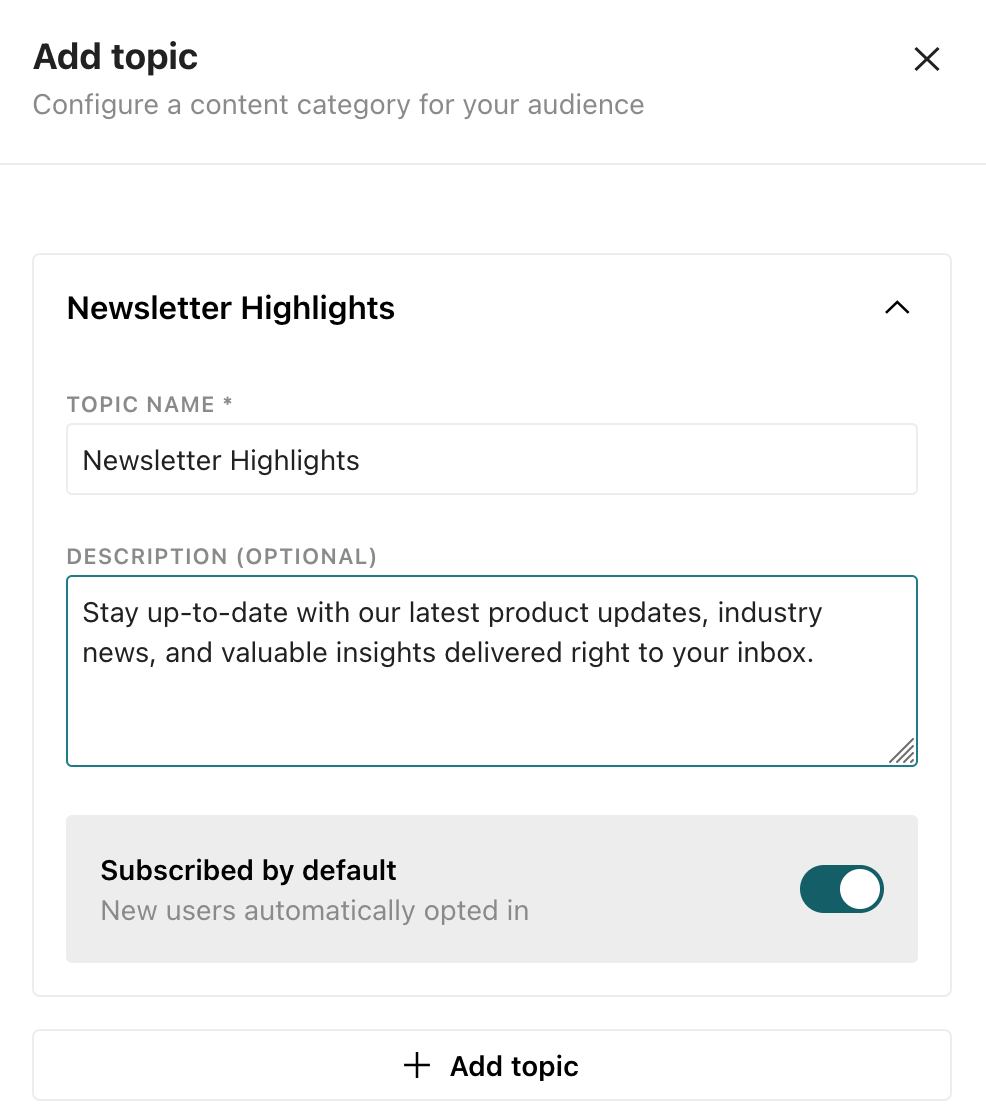Viewport: 986px width, 1120px height.
Task: Click the teal toggle knob
Action: [862, 889]
